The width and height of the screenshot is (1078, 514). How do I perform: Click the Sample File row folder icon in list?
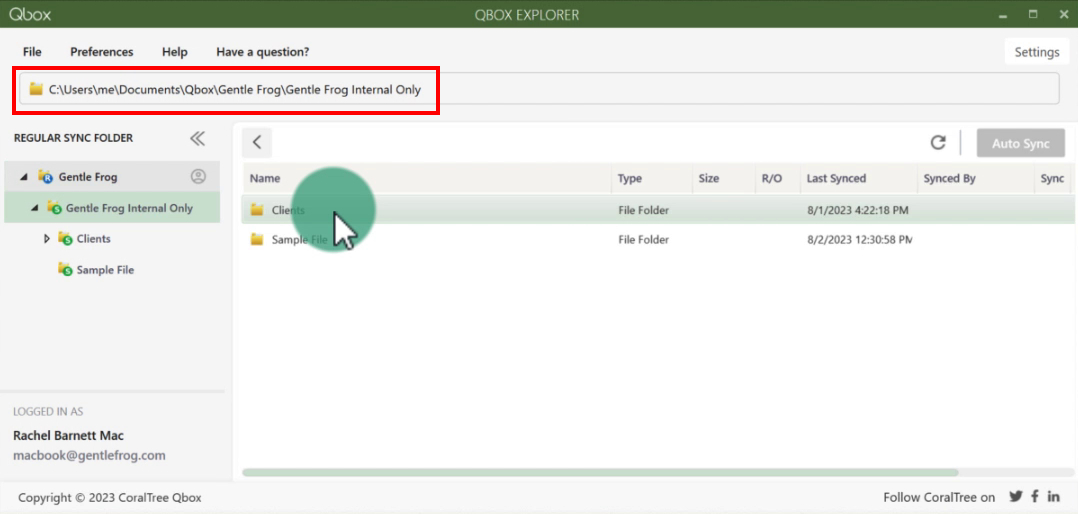[257, 239]
